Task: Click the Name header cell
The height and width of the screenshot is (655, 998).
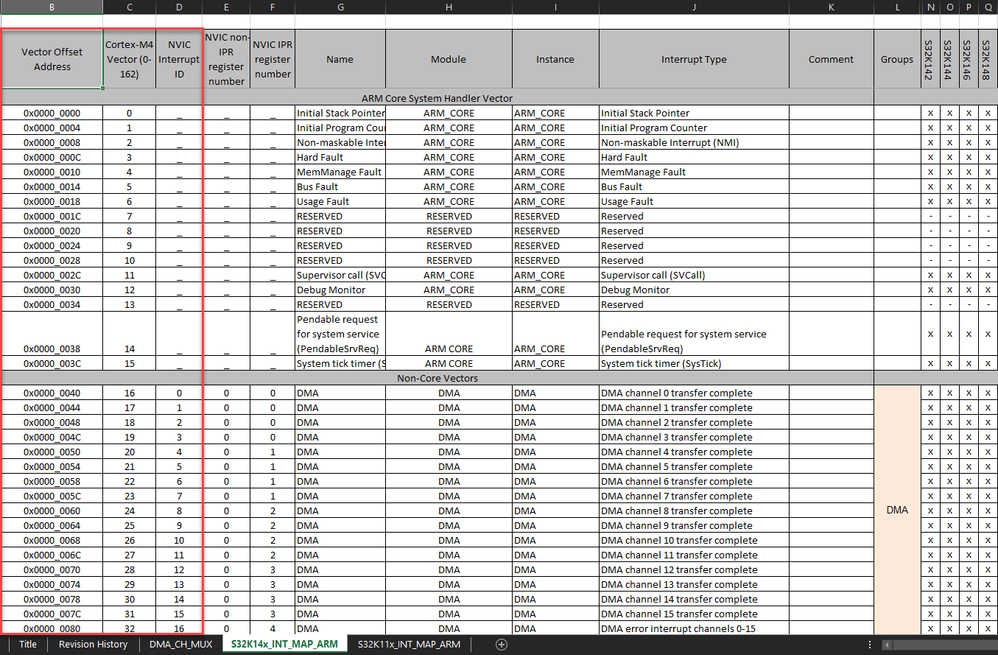Action: pyautogui.click(x=340, y=59)
